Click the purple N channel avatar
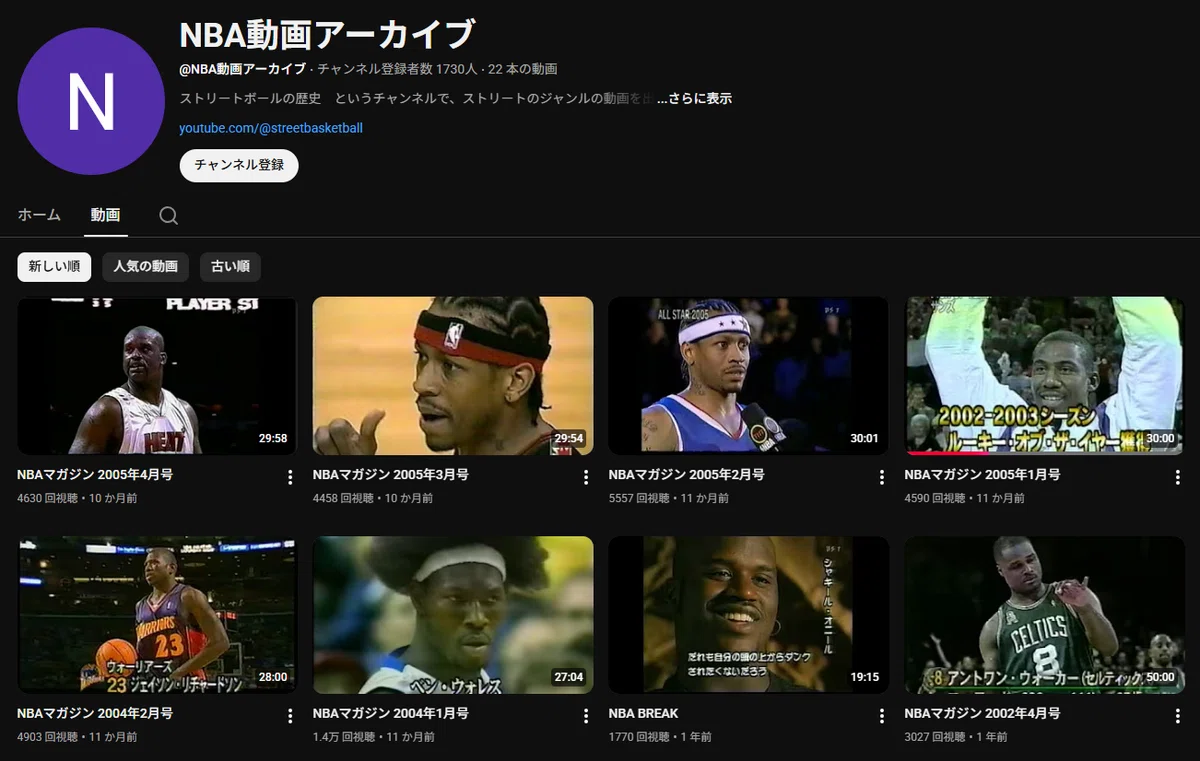Image resolution: width=1200 pixels, height=761 pixels. point(91,102)
